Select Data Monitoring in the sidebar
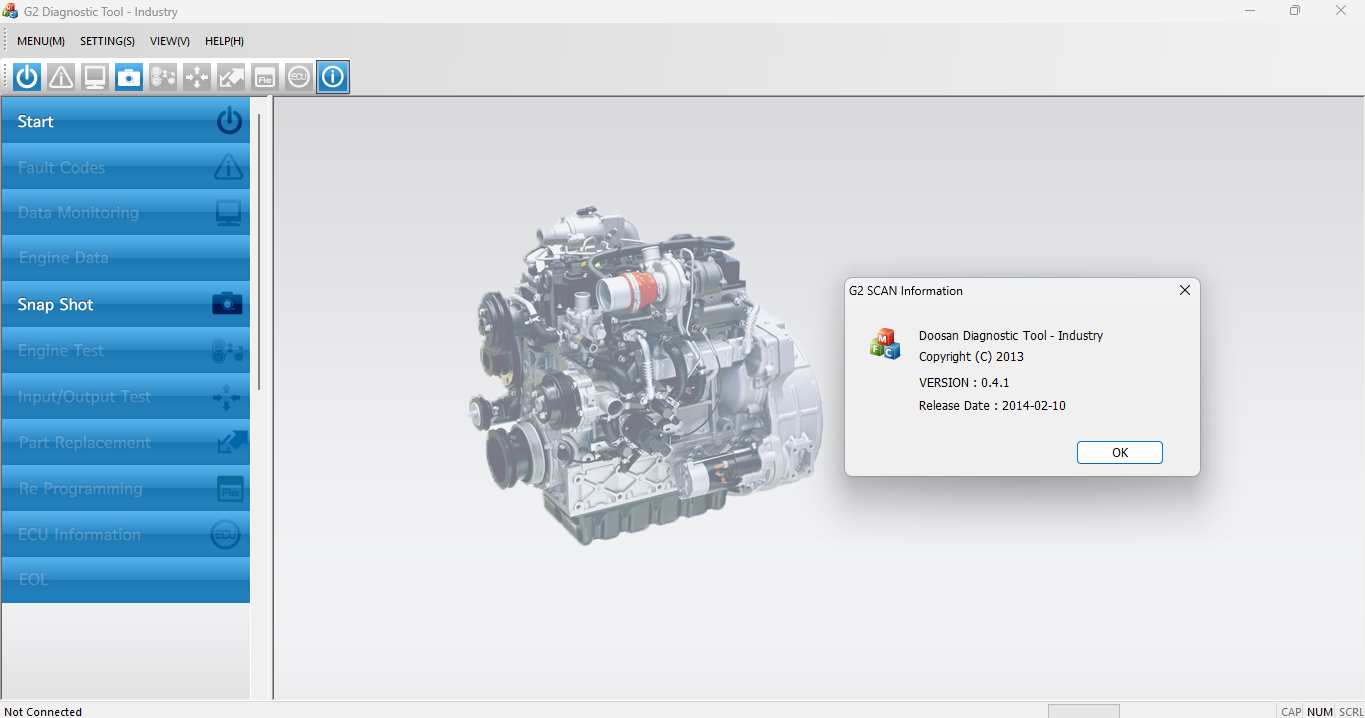The width and height of the screenshot is (1365, 718). coord(126,212)
